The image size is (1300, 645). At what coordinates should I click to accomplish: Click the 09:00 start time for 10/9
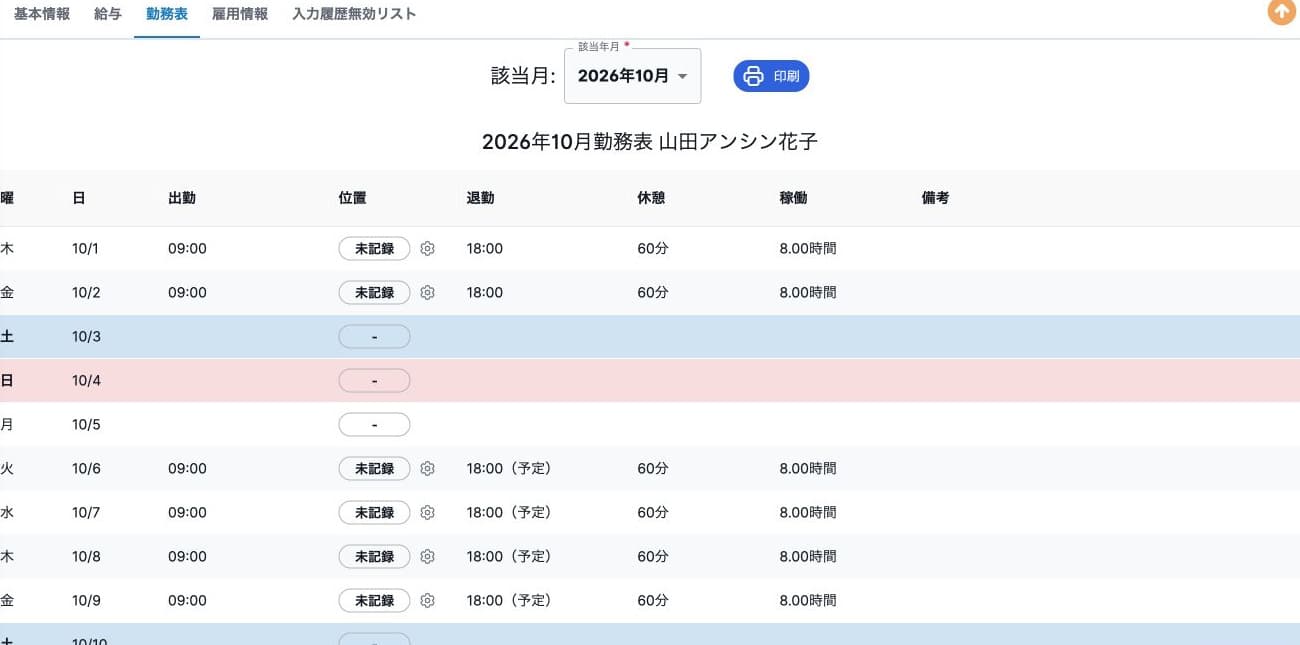coord(187,601)
